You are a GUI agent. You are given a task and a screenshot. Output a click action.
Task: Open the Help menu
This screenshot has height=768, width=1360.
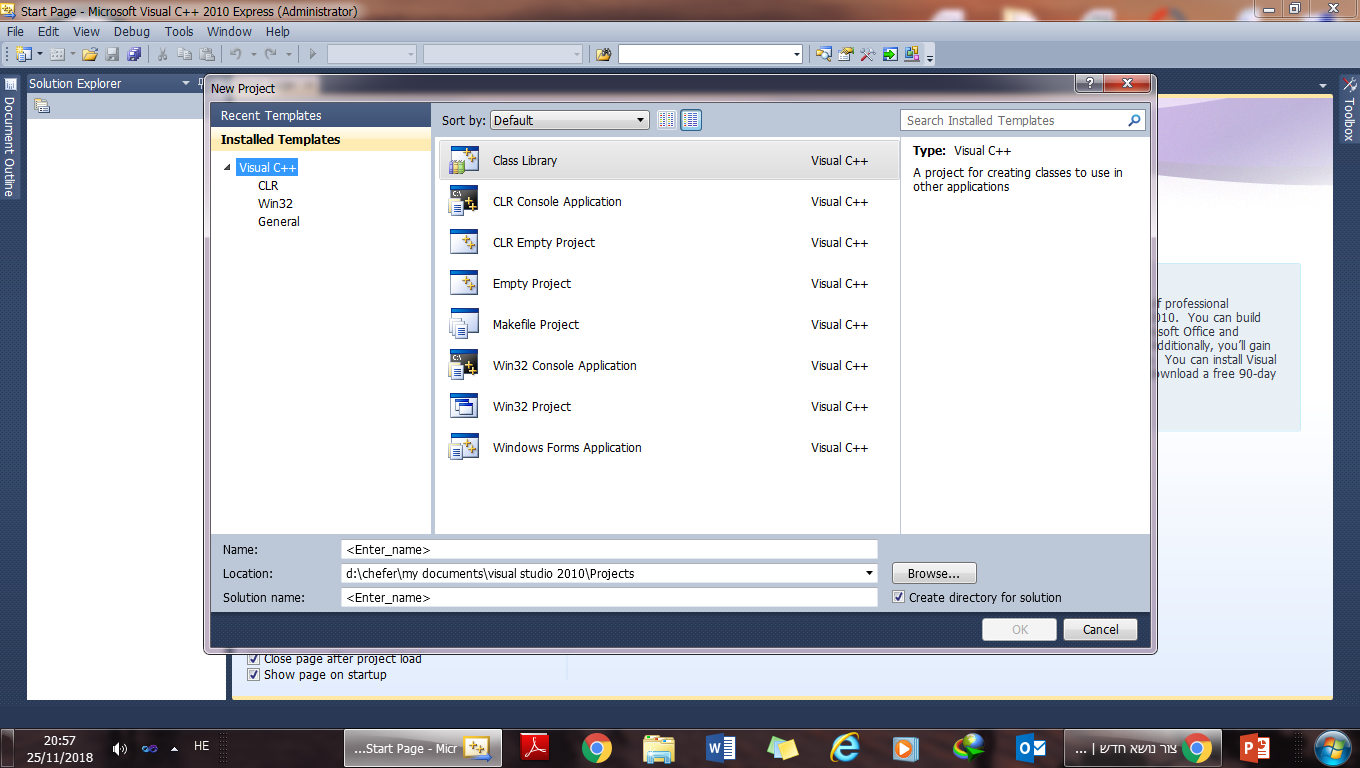tap(277, 31)
